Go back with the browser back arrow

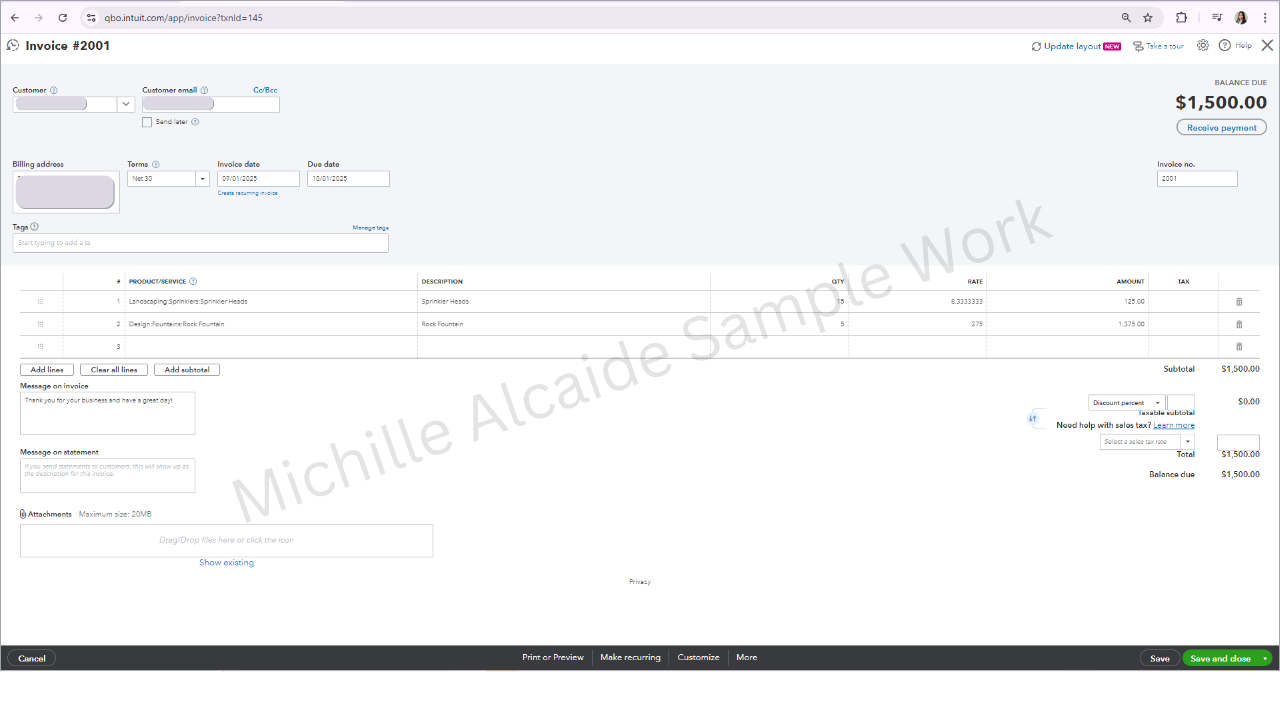point(15,18)
